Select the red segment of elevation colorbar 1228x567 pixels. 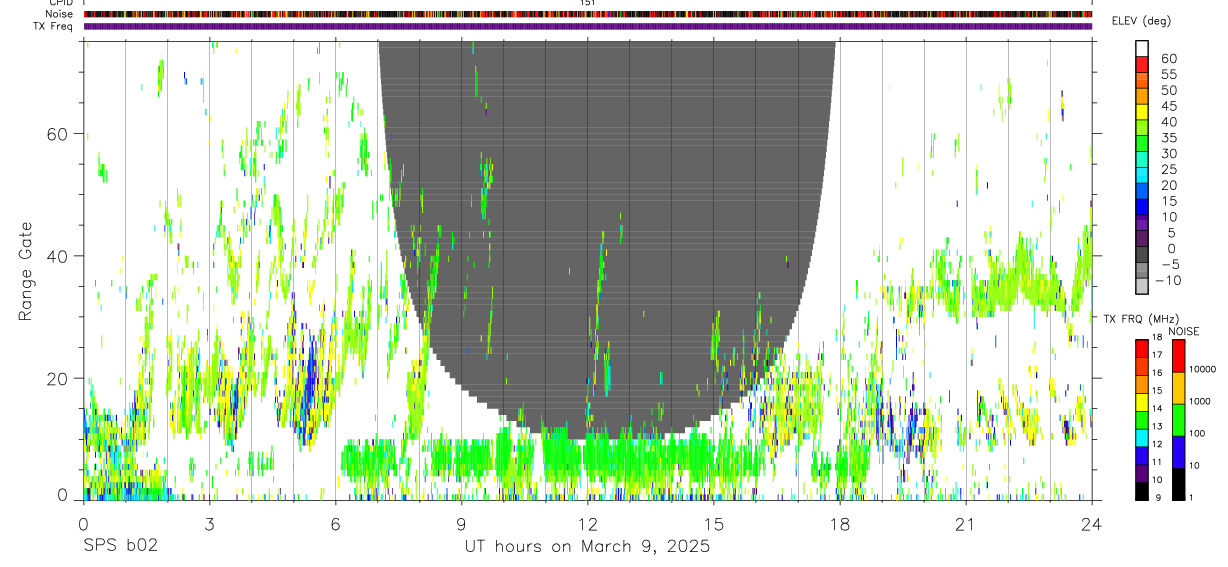tap(1142, 65)
